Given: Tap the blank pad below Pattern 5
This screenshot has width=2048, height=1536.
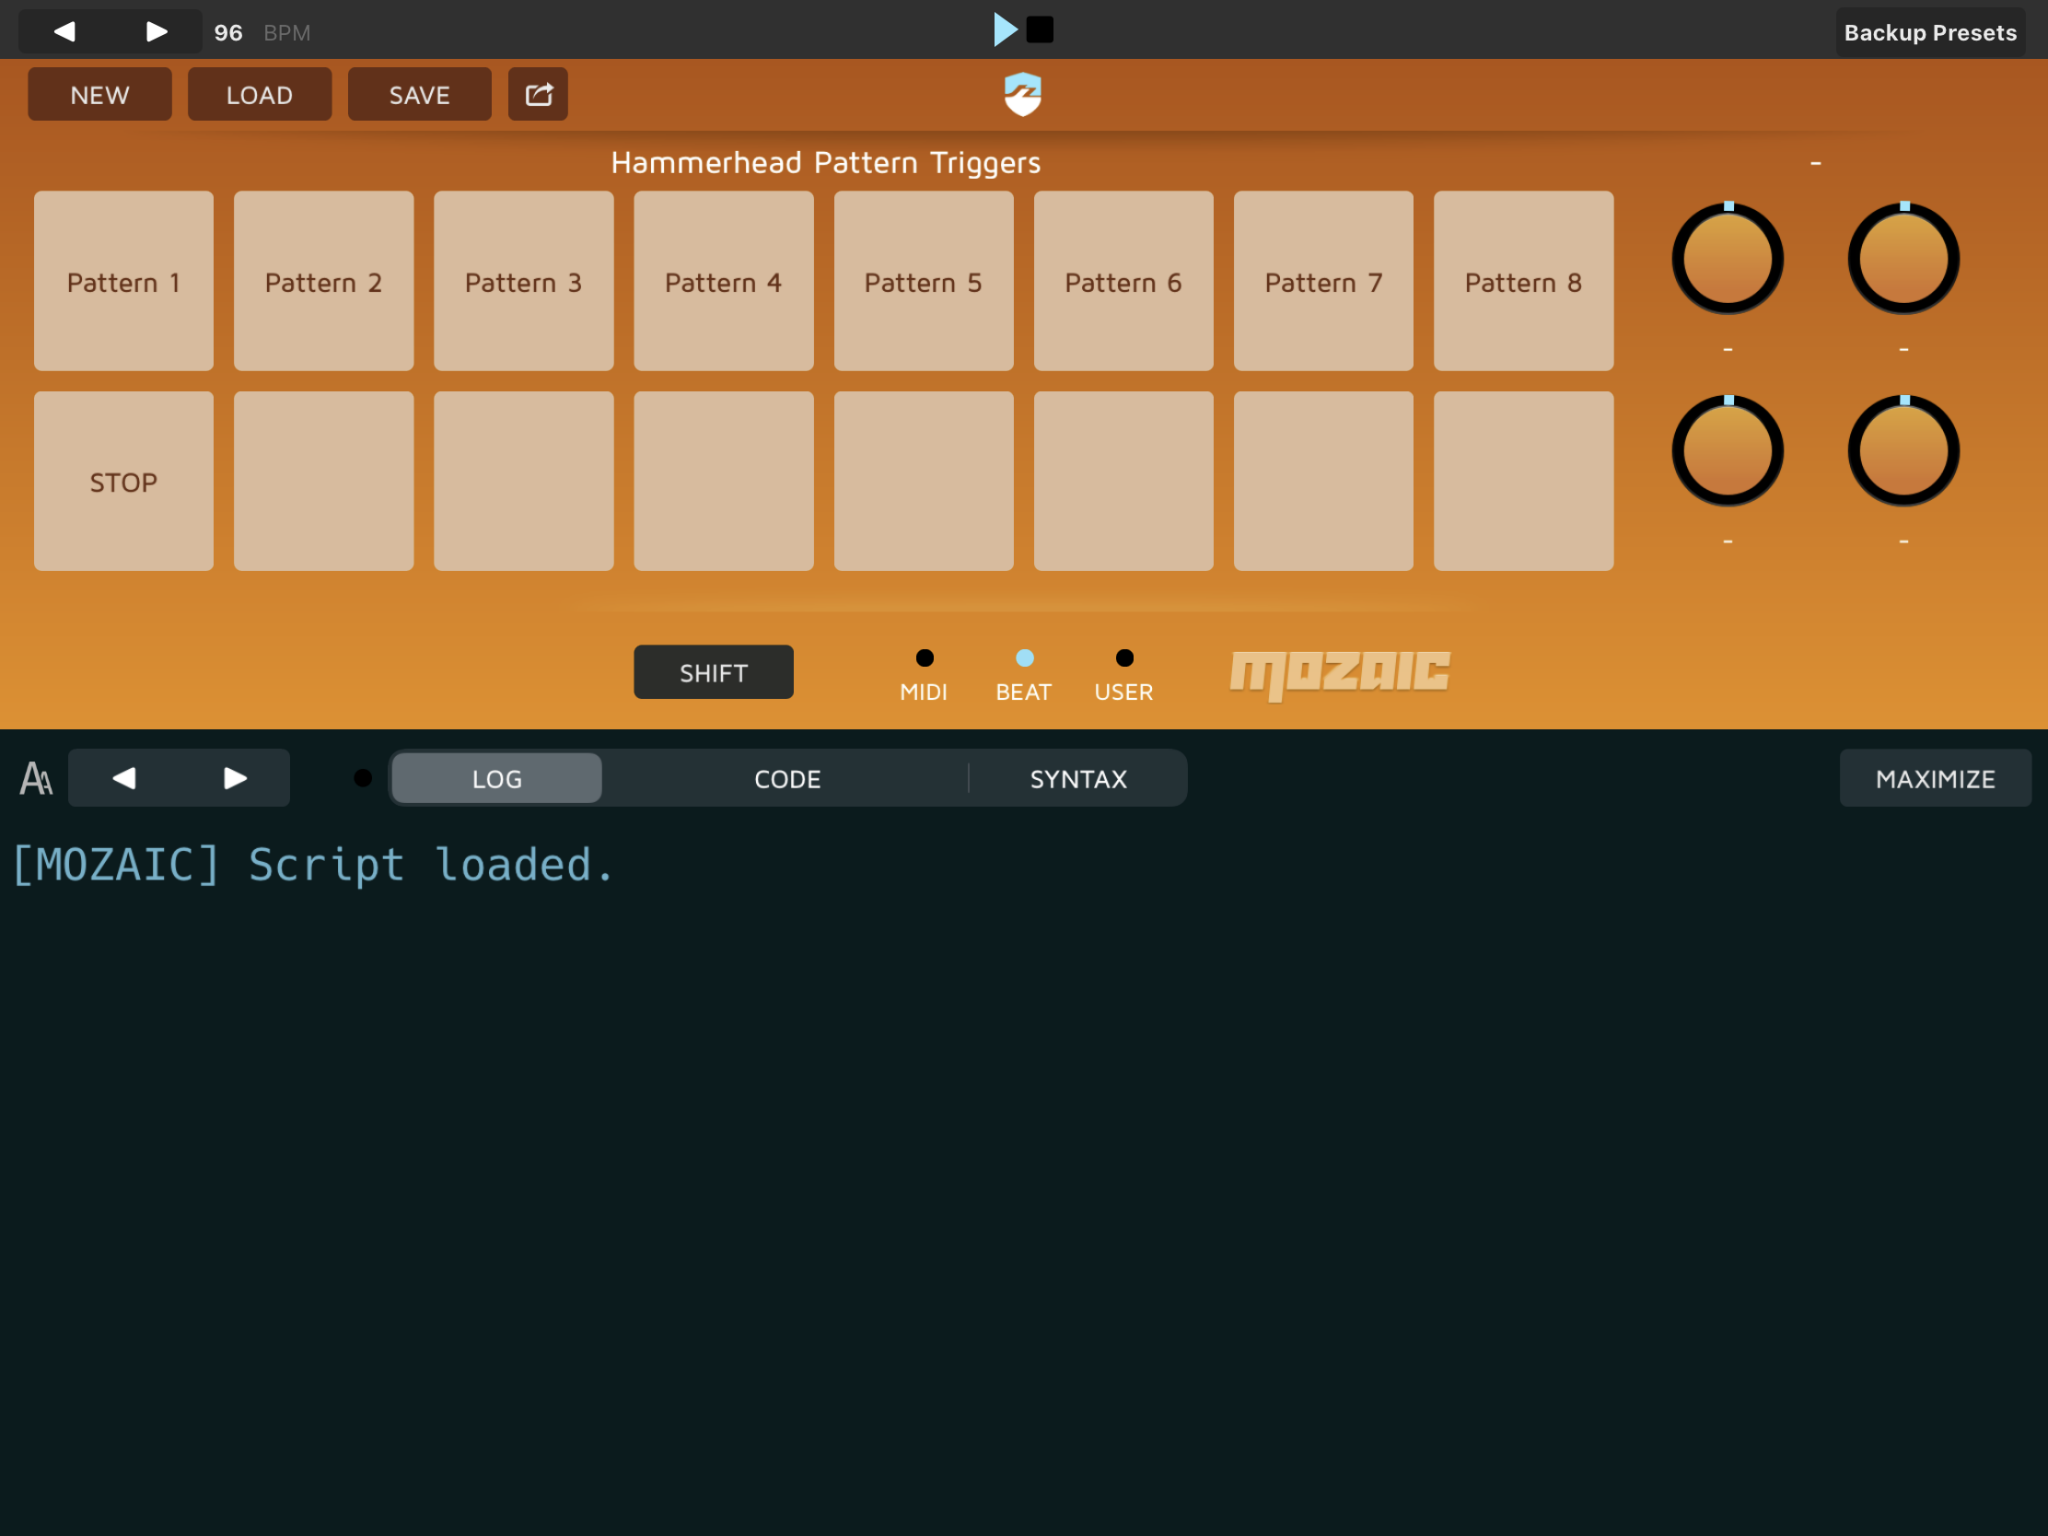Looking at the screenshot, I should (924, 481).
